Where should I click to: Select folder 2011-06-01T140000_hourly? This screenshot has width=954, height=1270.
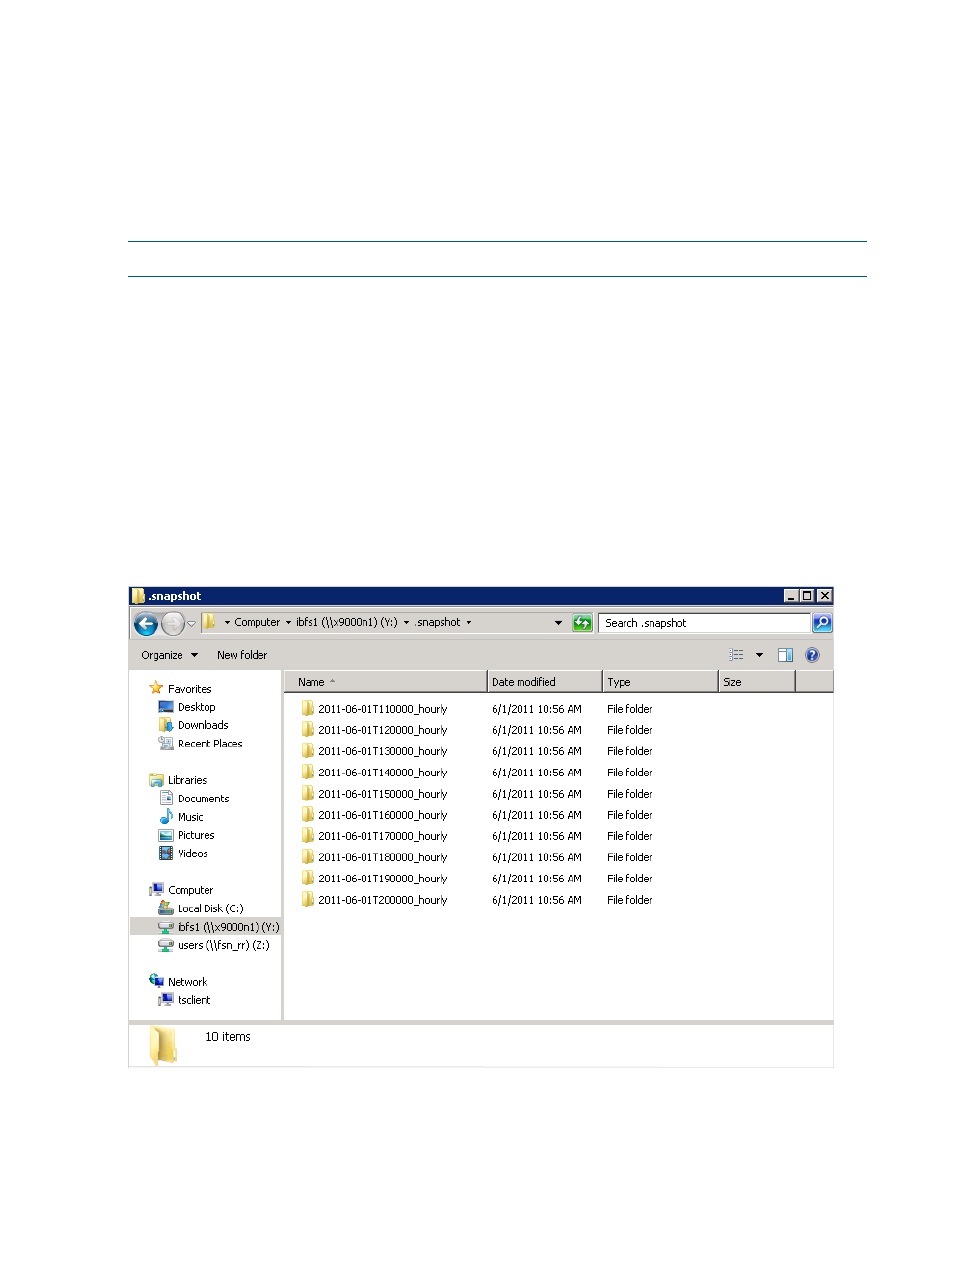coord(382,773)
